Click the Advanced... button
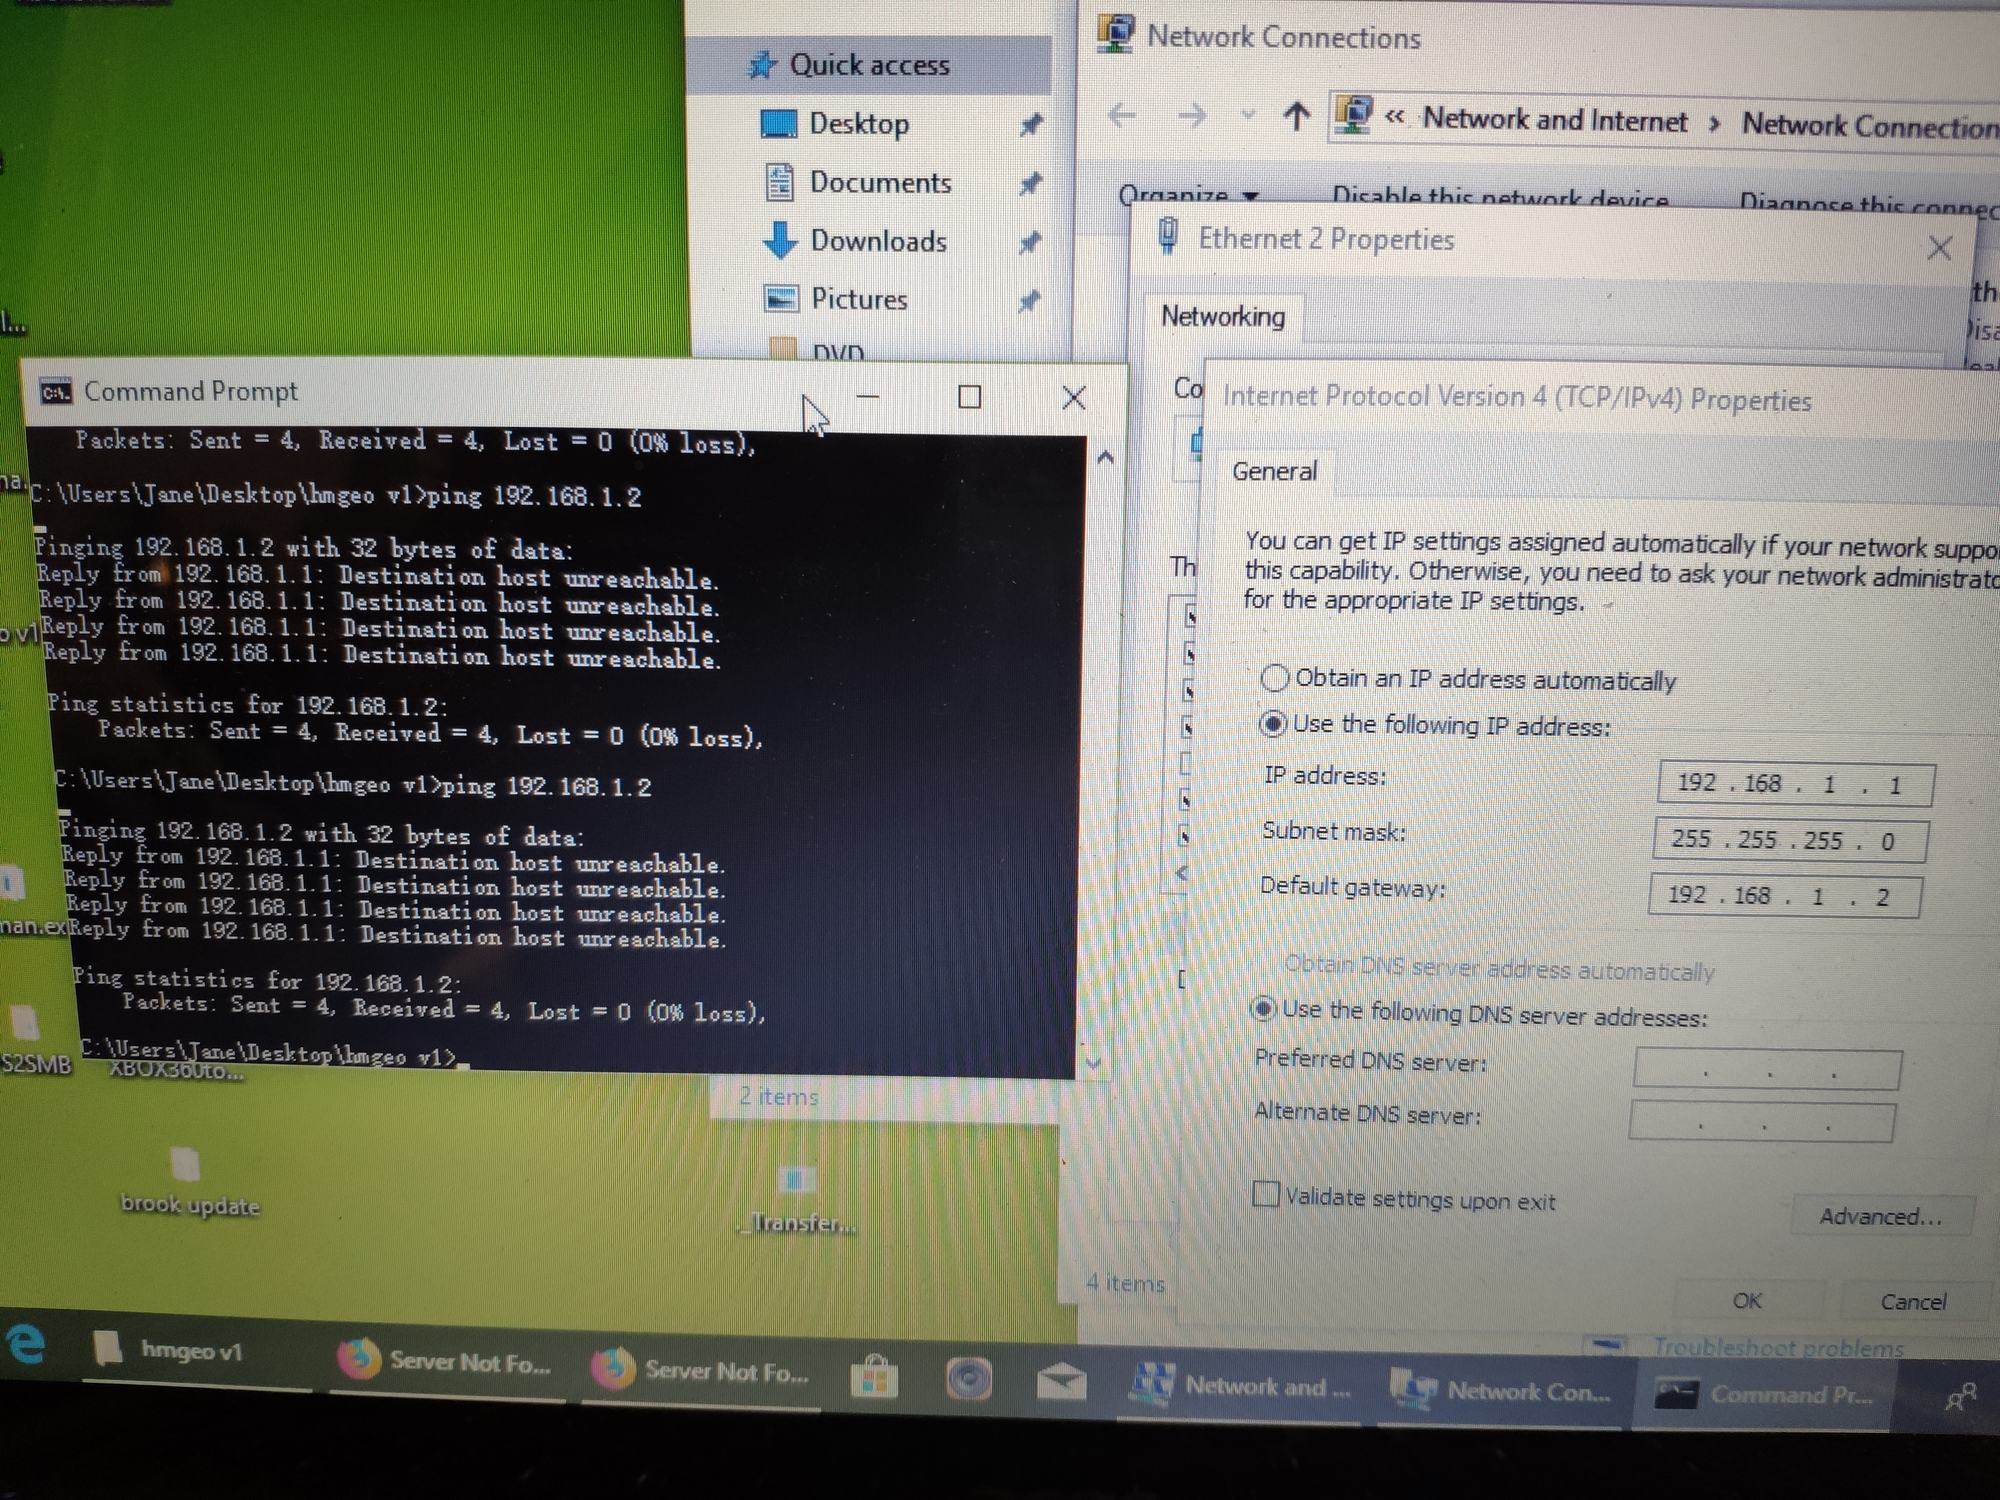 click(1880, 1216)
